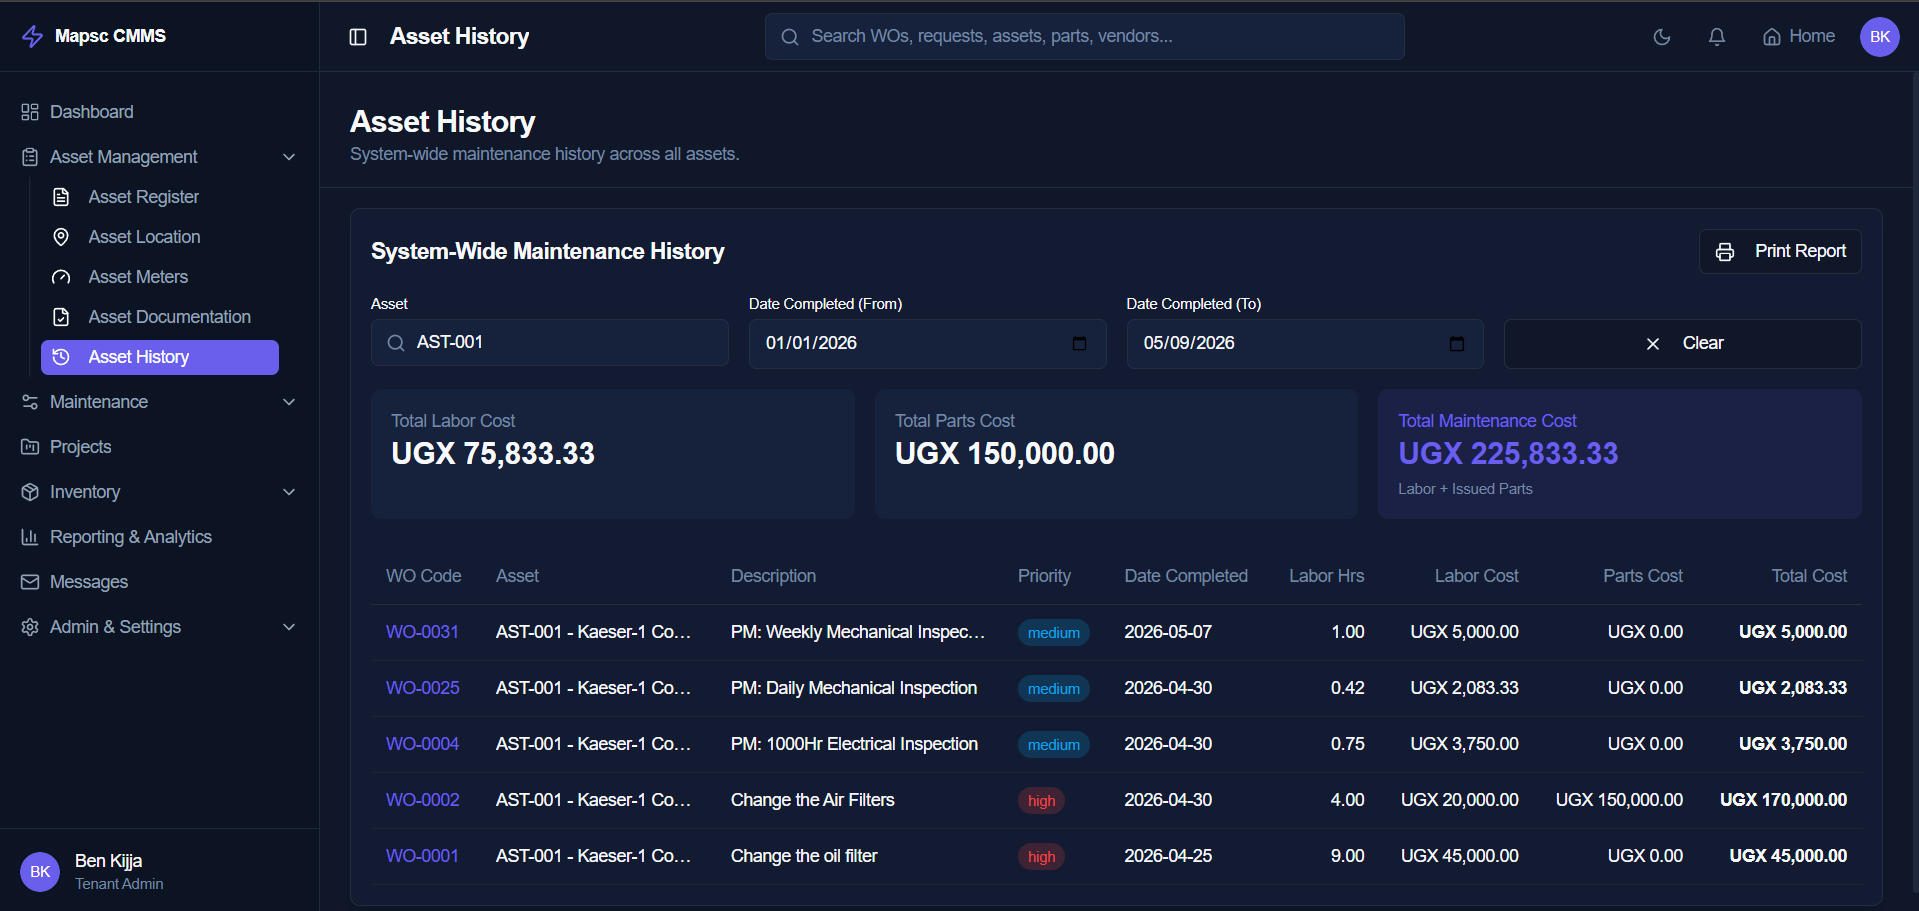Click the medium priority badge of WO-0031
Screen dimensions: 1919x911
[1054, 633]
